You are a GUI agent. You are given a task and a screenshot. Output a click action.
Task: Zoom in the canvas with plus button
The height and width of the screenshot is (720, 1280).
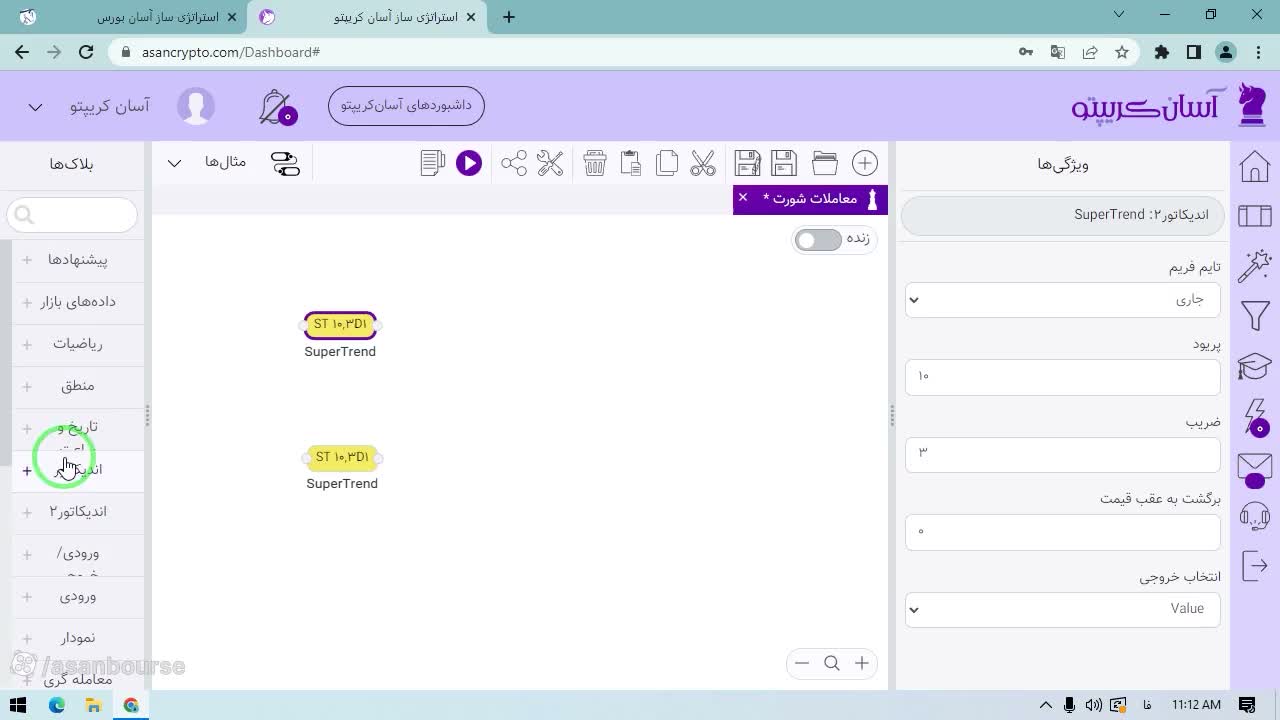coord(862,663)
